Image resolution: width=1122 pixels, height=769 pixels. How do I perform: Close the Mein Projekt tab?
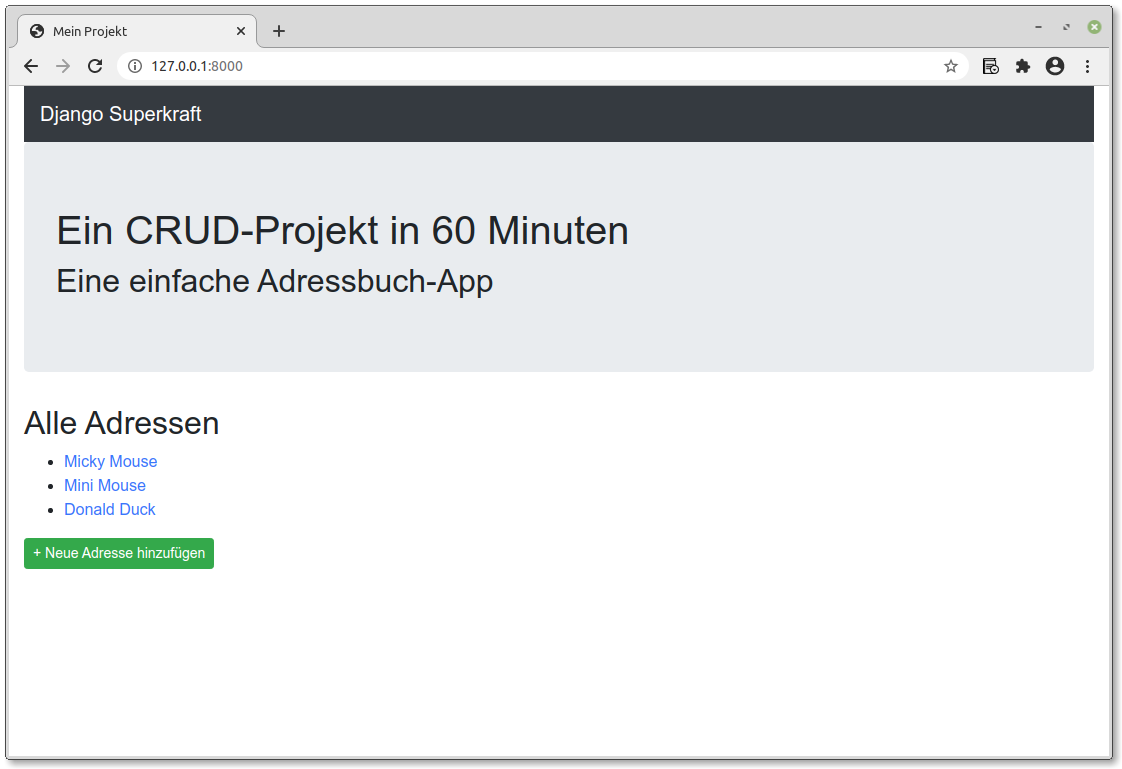pyautogui.click(x=240, y=31)
